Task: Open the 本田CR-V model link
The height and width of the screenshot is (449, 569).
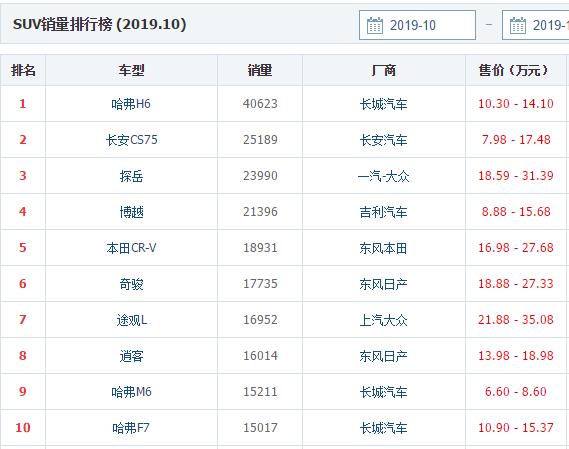Action: click(131, 248)
